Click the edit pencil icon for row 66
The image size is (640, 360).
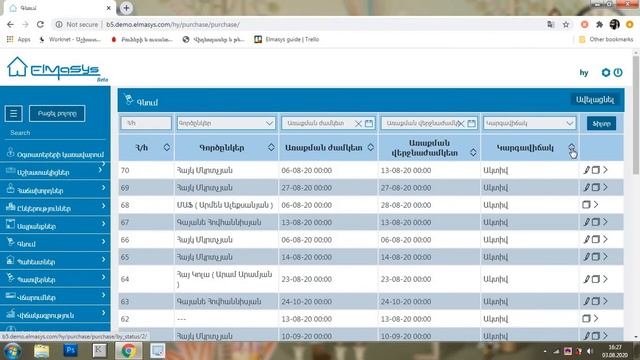(587, 240)
